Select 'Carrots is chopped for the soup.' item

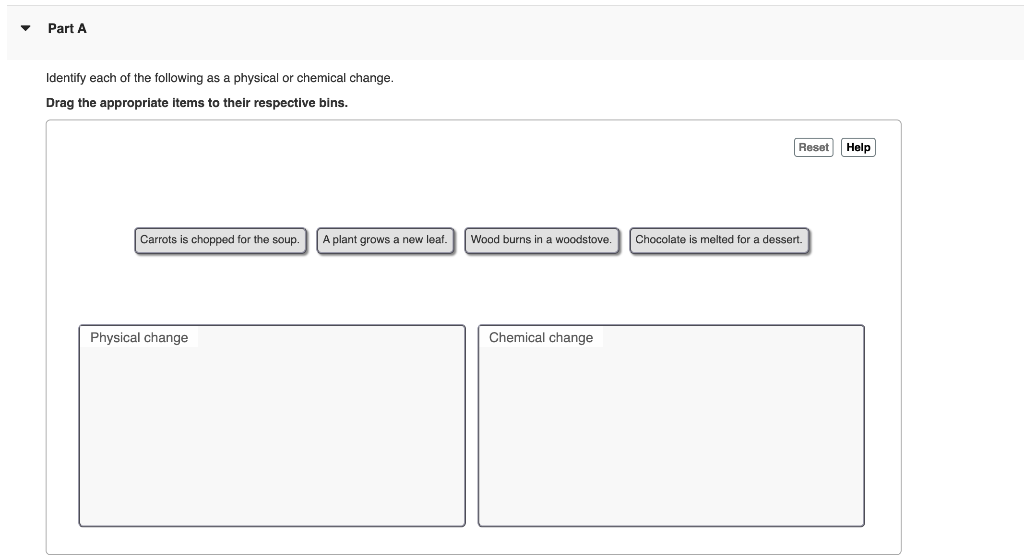220,240
